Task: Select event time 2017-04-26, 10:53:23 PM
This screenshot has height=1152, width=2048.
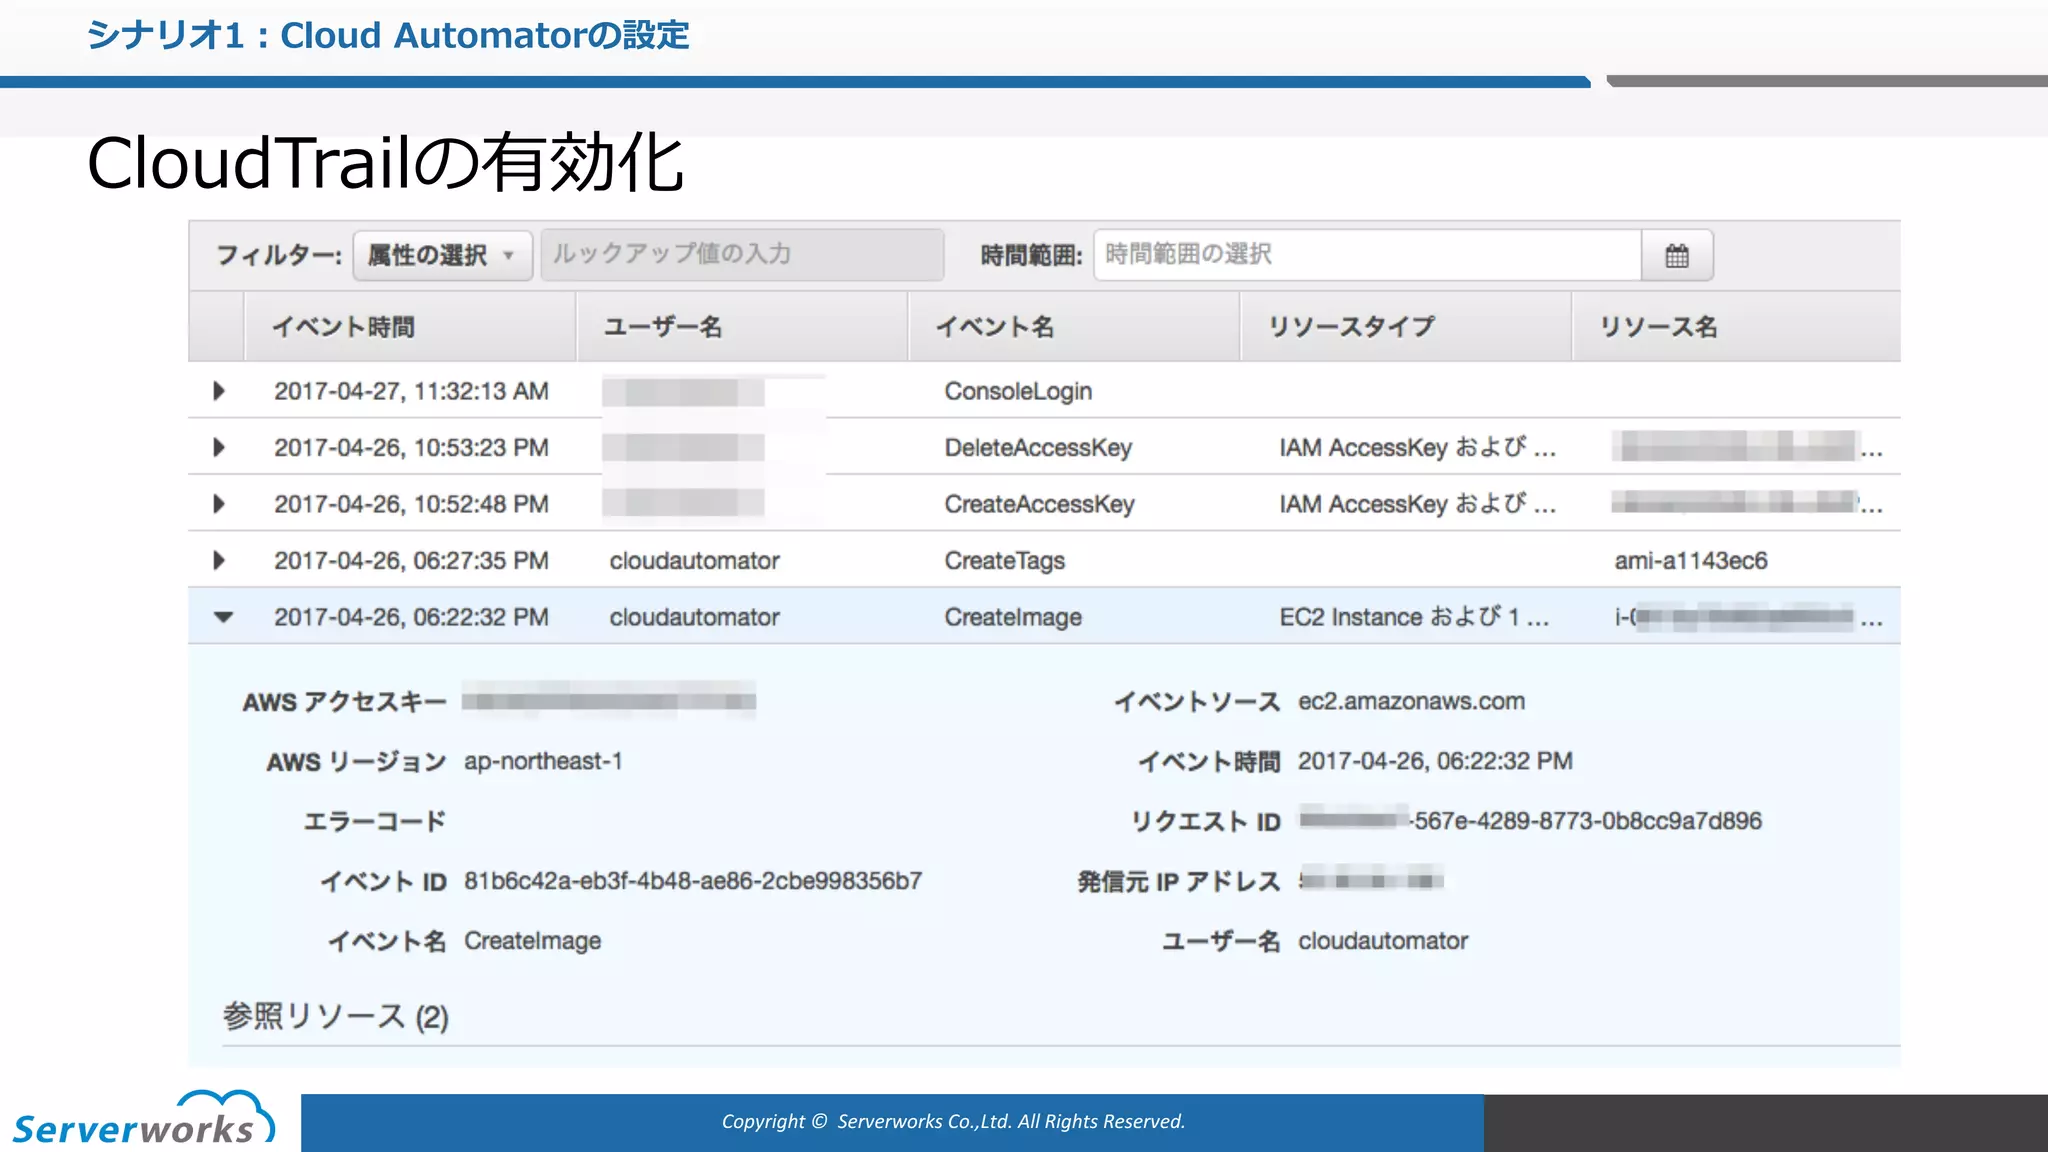Action: tap(411, 447)
